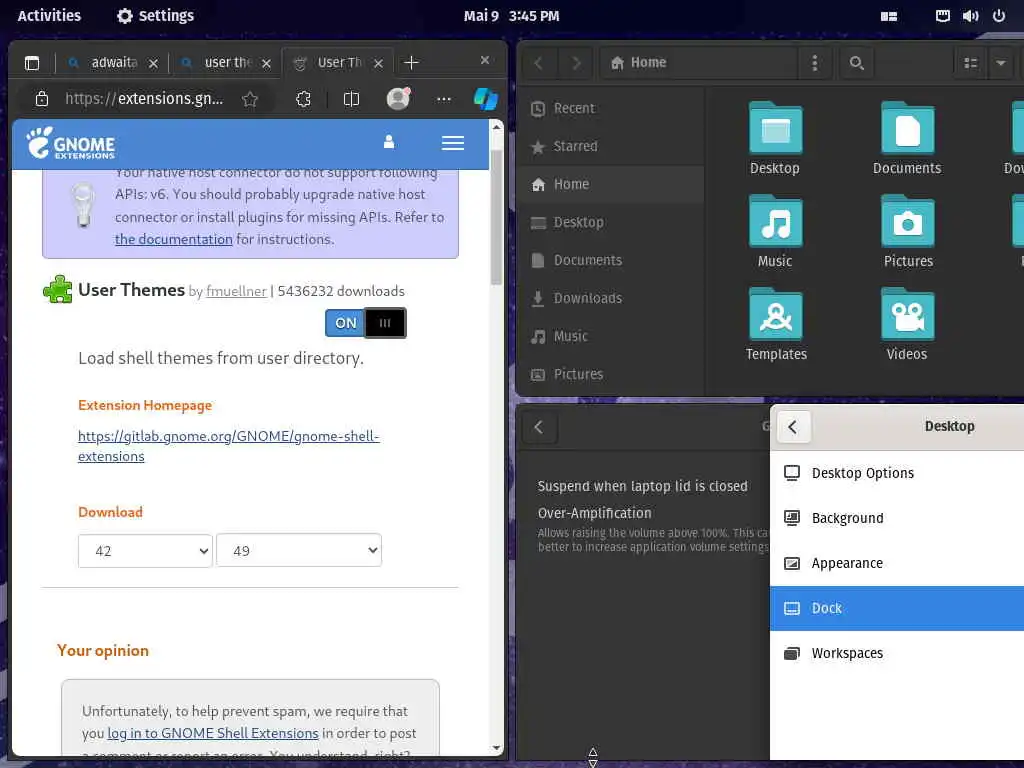Open browser profile avatar

click(398, 99)
